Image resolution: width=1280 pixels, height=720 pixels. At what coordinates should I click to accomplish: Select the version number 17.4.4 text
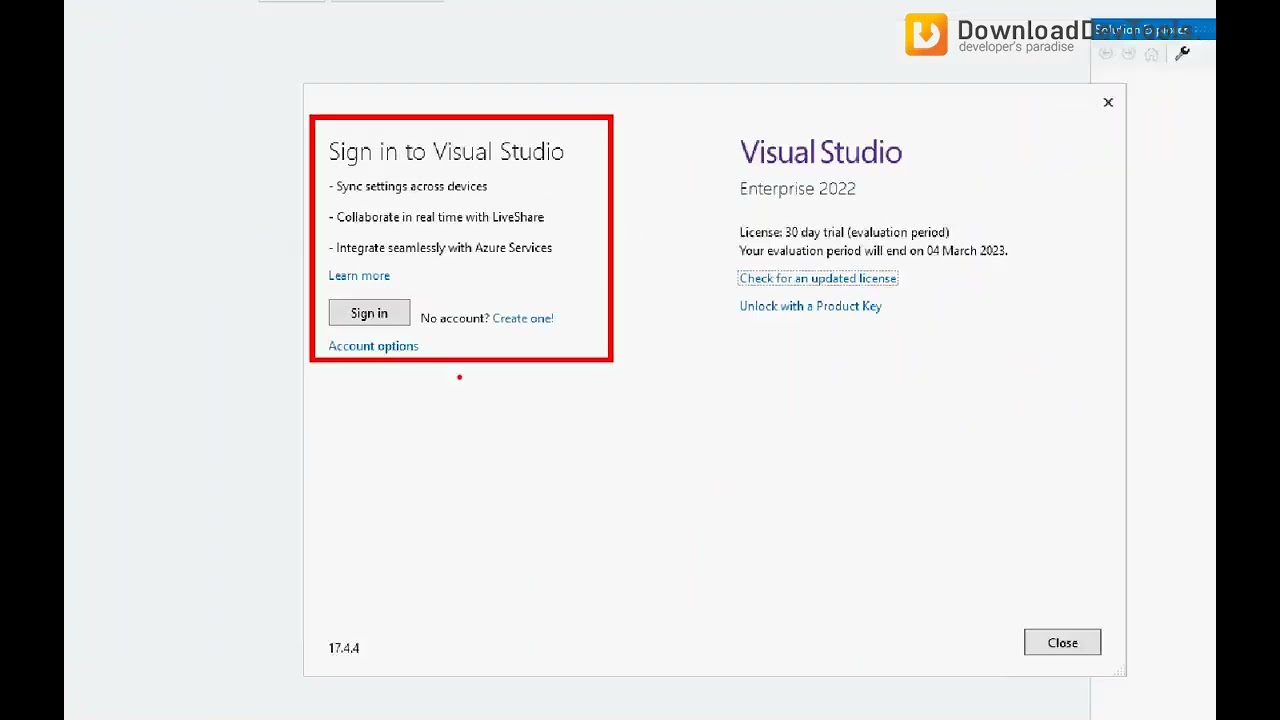point(344,648)
